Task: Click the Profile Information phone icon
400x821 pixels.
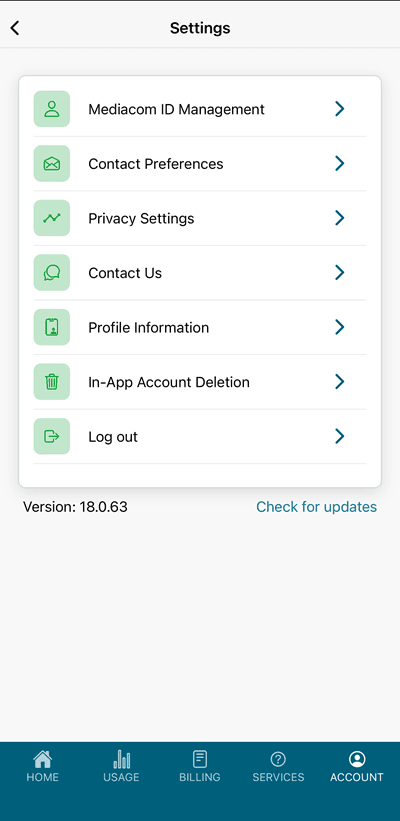Action: point(52,327)
